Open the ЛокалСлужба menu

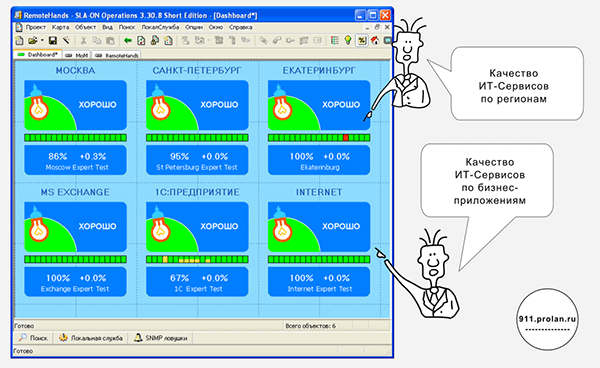160,27
